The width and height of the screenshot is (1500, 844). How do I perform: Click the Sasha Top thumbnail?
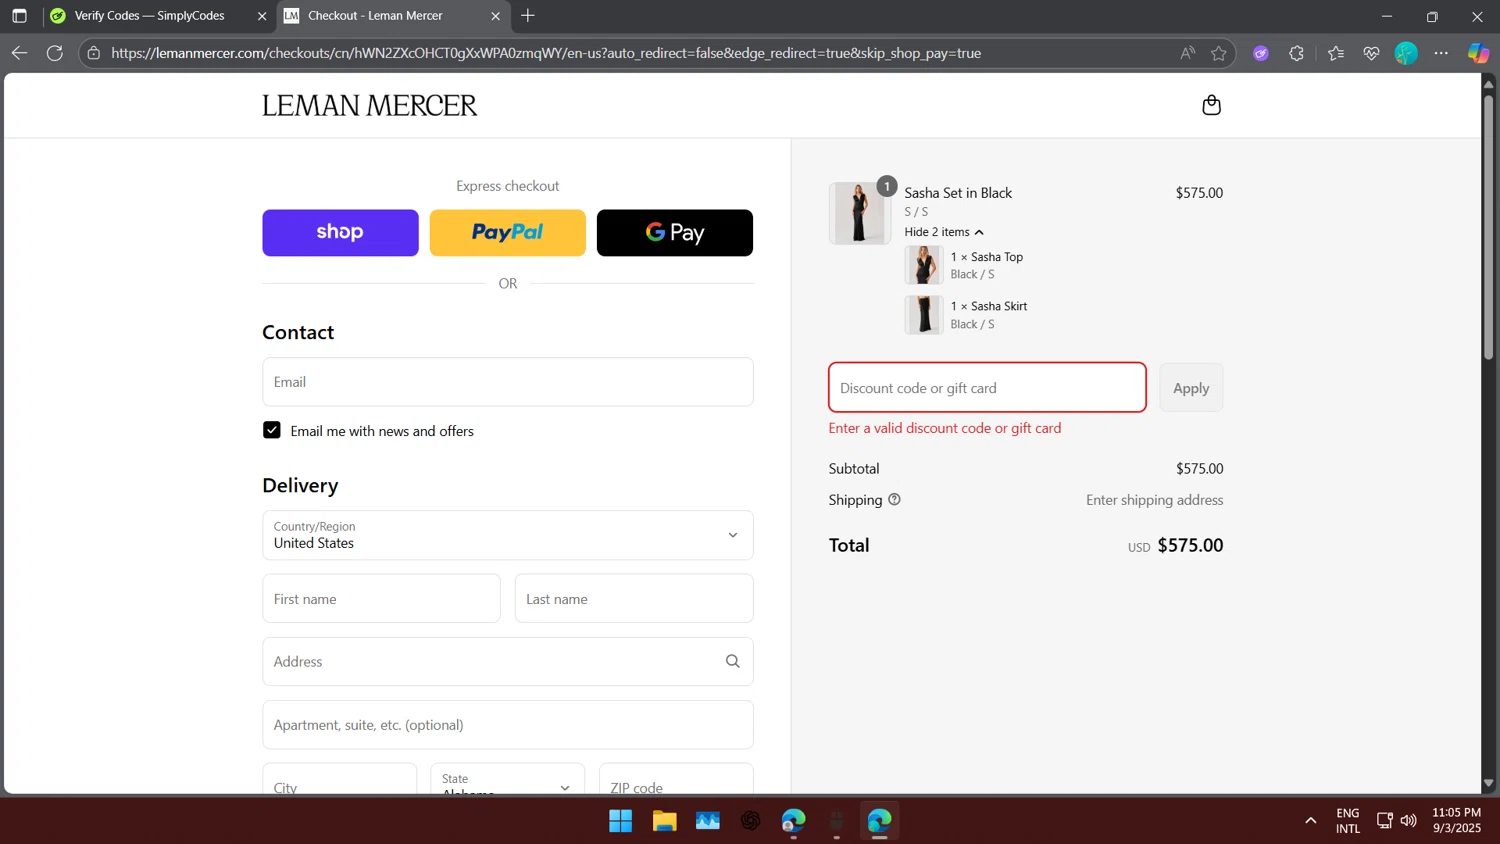point(924,265)
